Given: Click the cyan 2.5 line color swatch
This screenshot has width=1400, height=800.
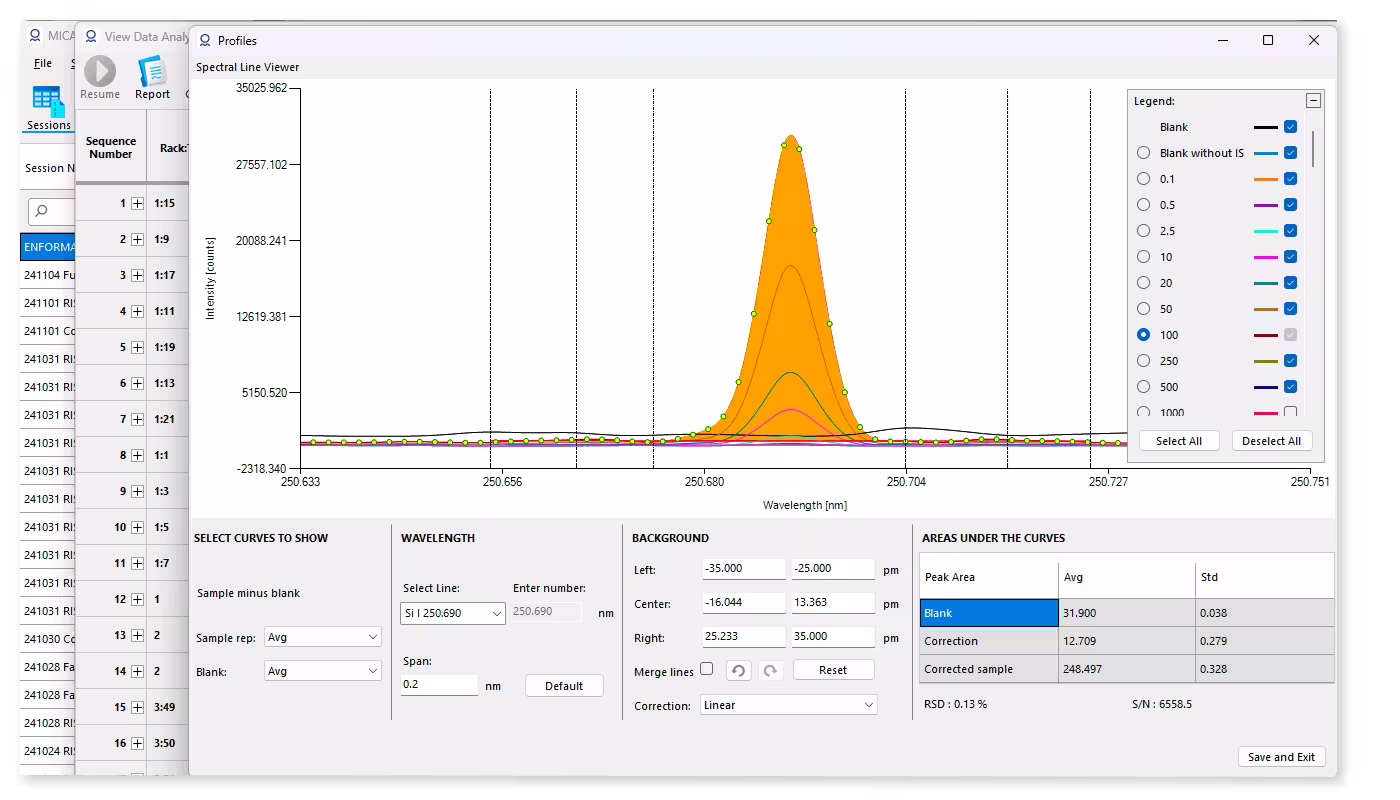Looking at the screenshot, I should 1265,231.
